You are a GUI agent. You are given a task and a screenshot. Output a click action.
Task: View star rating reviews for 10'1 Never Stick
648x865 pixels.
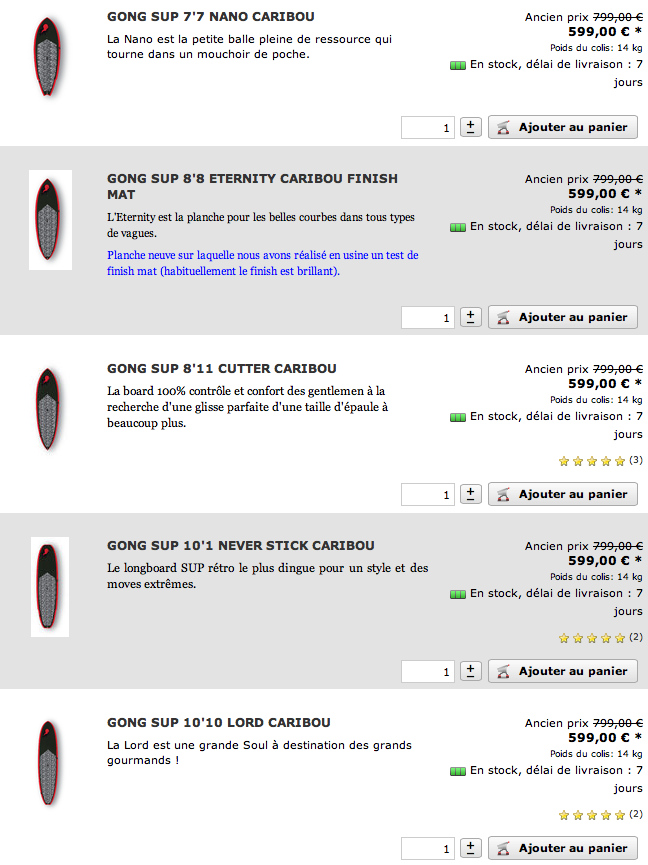coord(592,638)
